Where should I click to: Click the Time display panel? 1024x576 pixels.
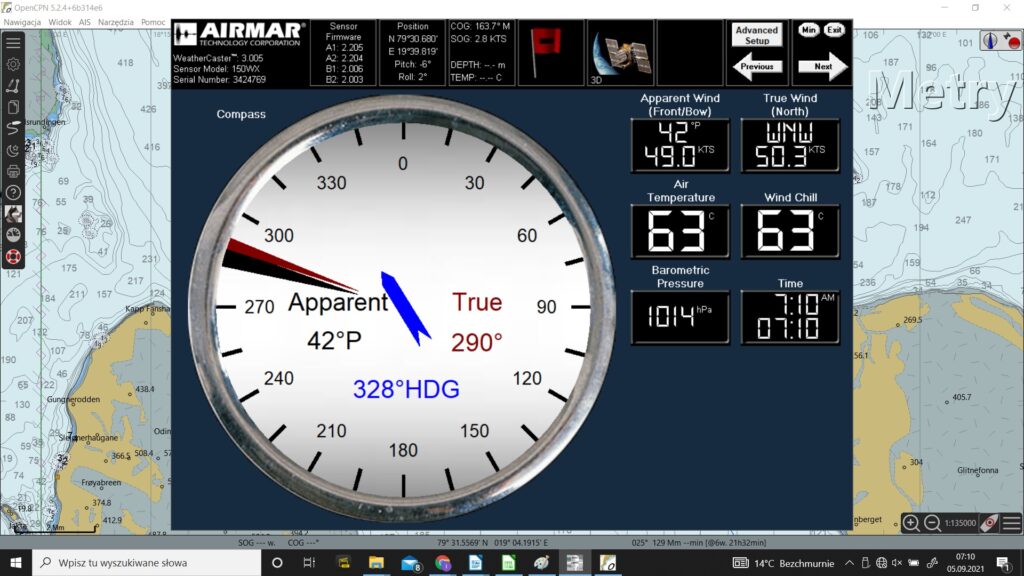coord(790,317)
